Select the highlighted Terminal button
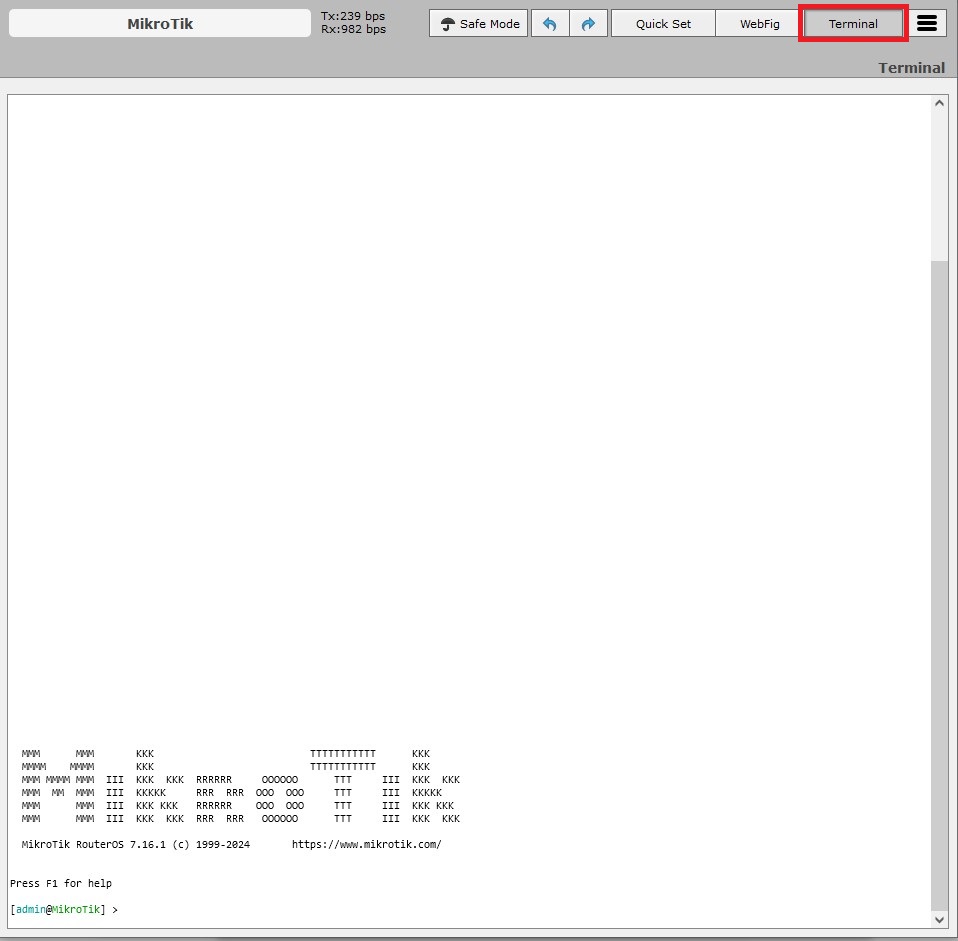 click(853, 24)
